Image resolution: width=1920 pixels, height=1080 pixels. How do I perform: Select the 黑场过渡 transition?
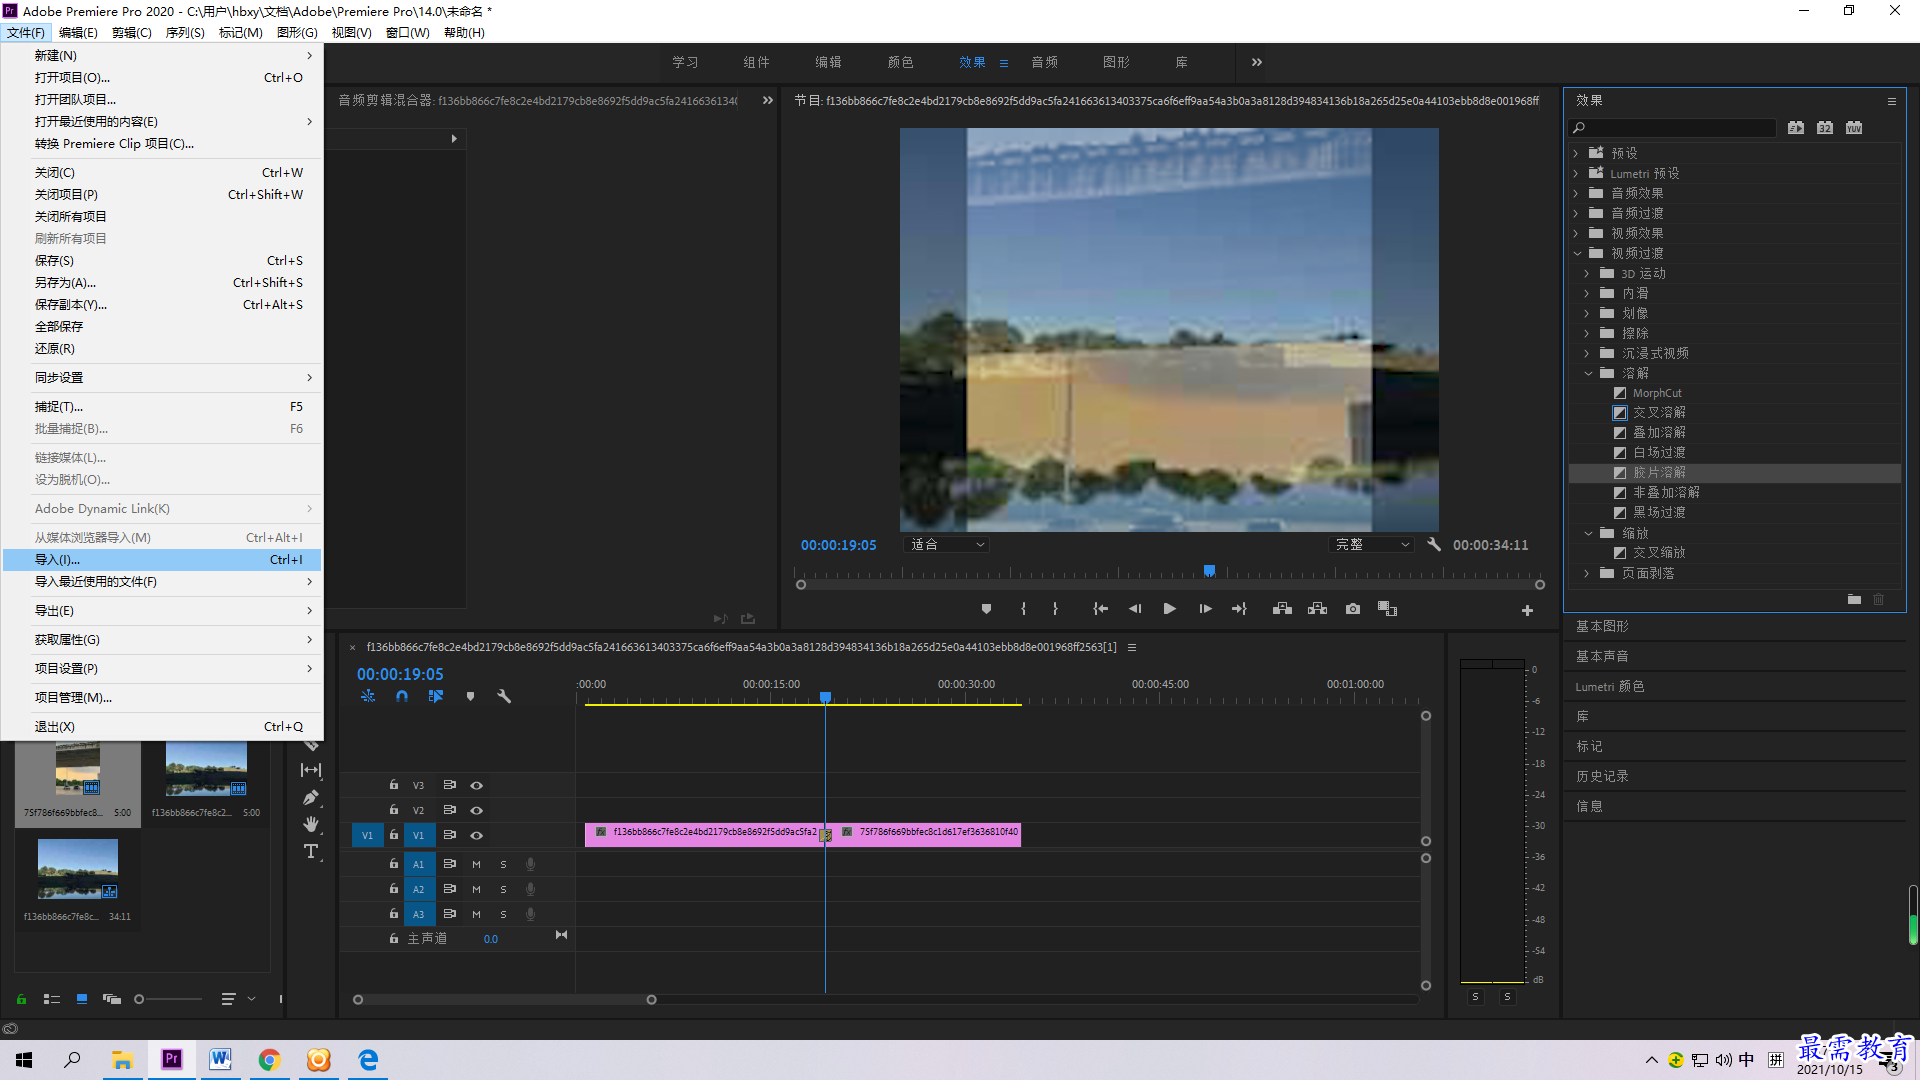click(1659, 512)
